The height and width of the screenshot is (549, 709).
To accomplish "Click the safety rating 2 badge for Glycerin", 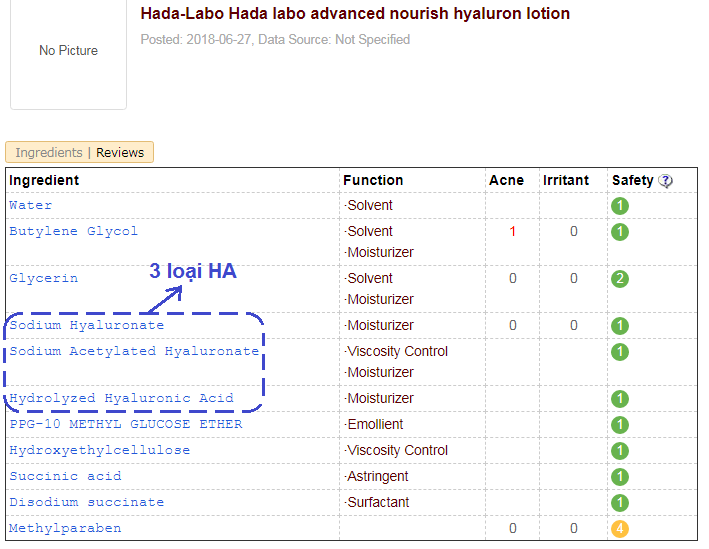I will coord(620,279).
